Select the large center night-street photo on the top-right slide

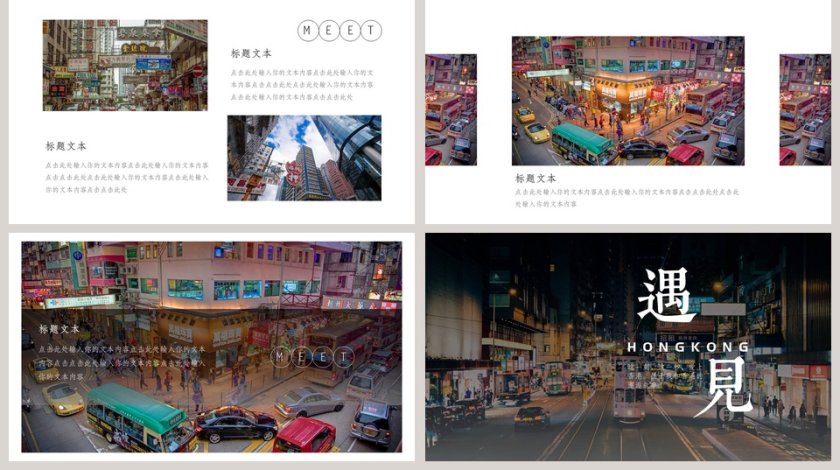click(x=628, y=101)
